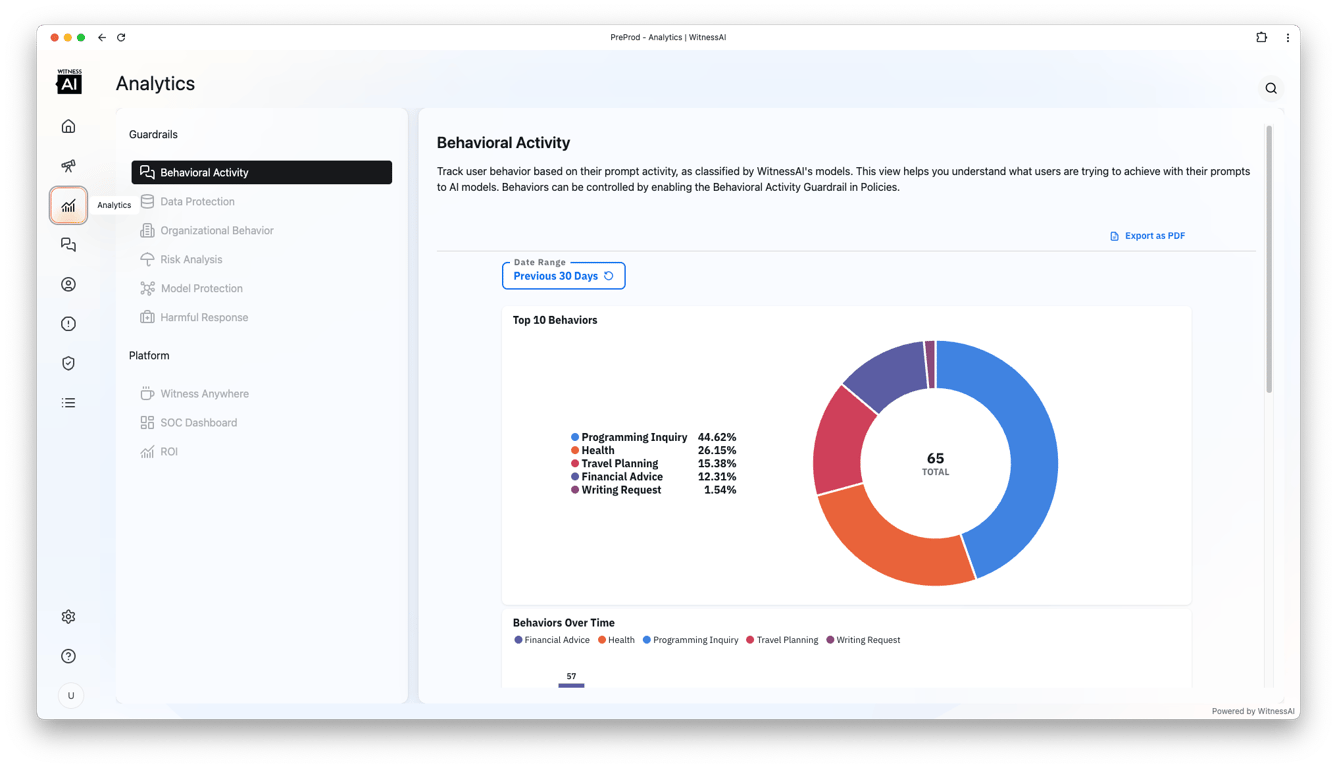Click the Top 10 Behaviors chart title
This screenshot has height=768, width=1337.
pyautogui.click(x=555, y=320)
